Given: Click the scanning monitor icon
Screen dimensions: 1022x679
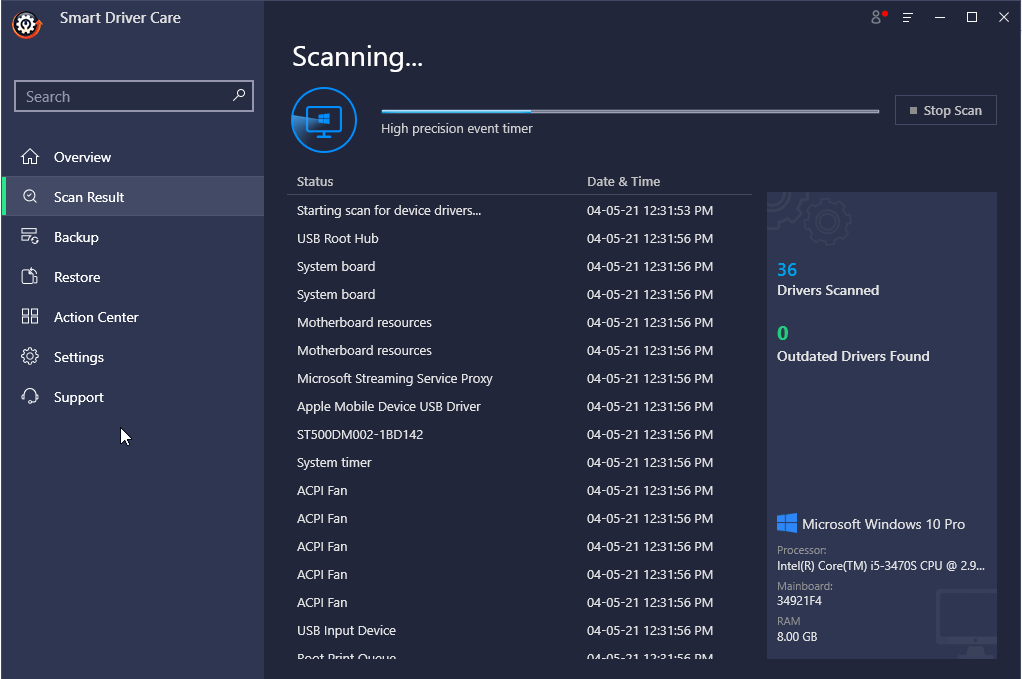Looking at the screenshot, I should point(324,120).
